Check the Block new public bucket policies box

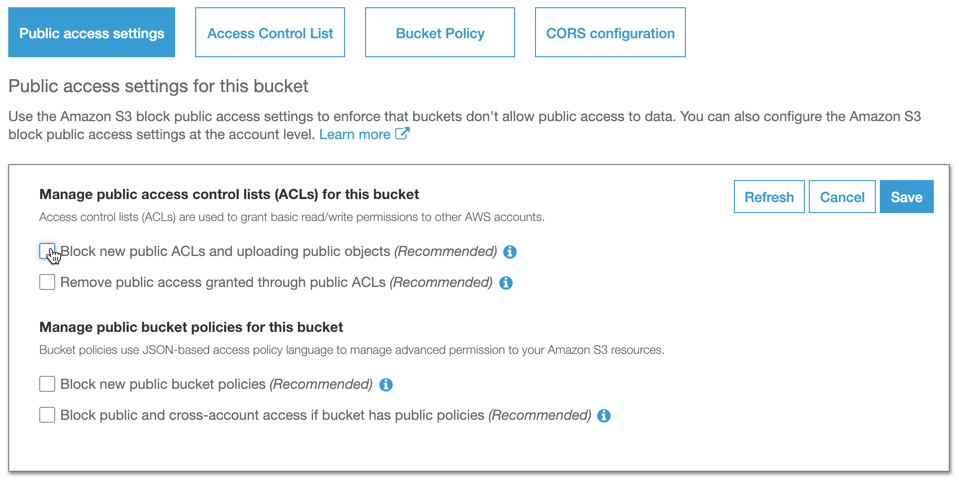(x=47, y=384)
